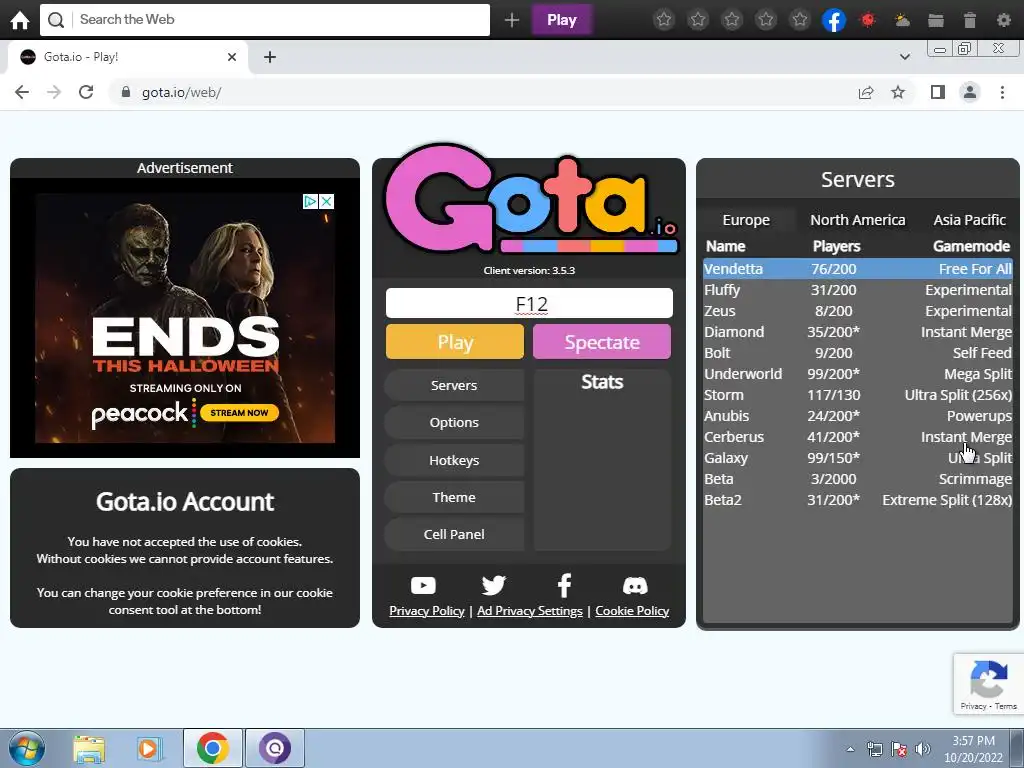
Task: Open a new browser tab
Action: tap(270, 57)
